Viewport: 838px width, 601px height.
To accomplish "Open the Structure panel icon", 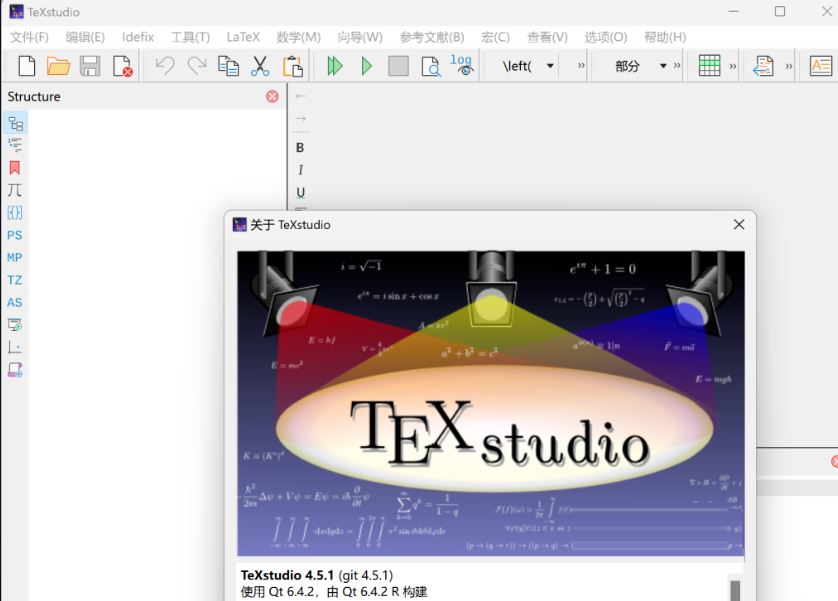I will (x=14, y=123).
